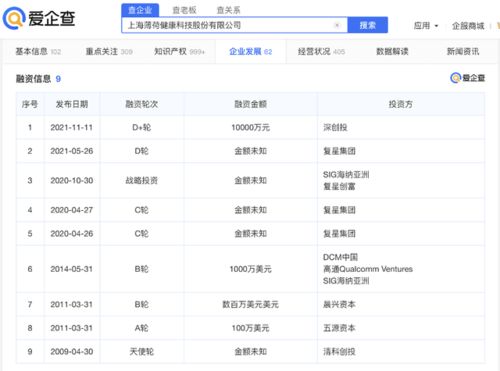The image size is (500, 371).
Task: Open the 经营状况 tab
Action: click(321, 51)
